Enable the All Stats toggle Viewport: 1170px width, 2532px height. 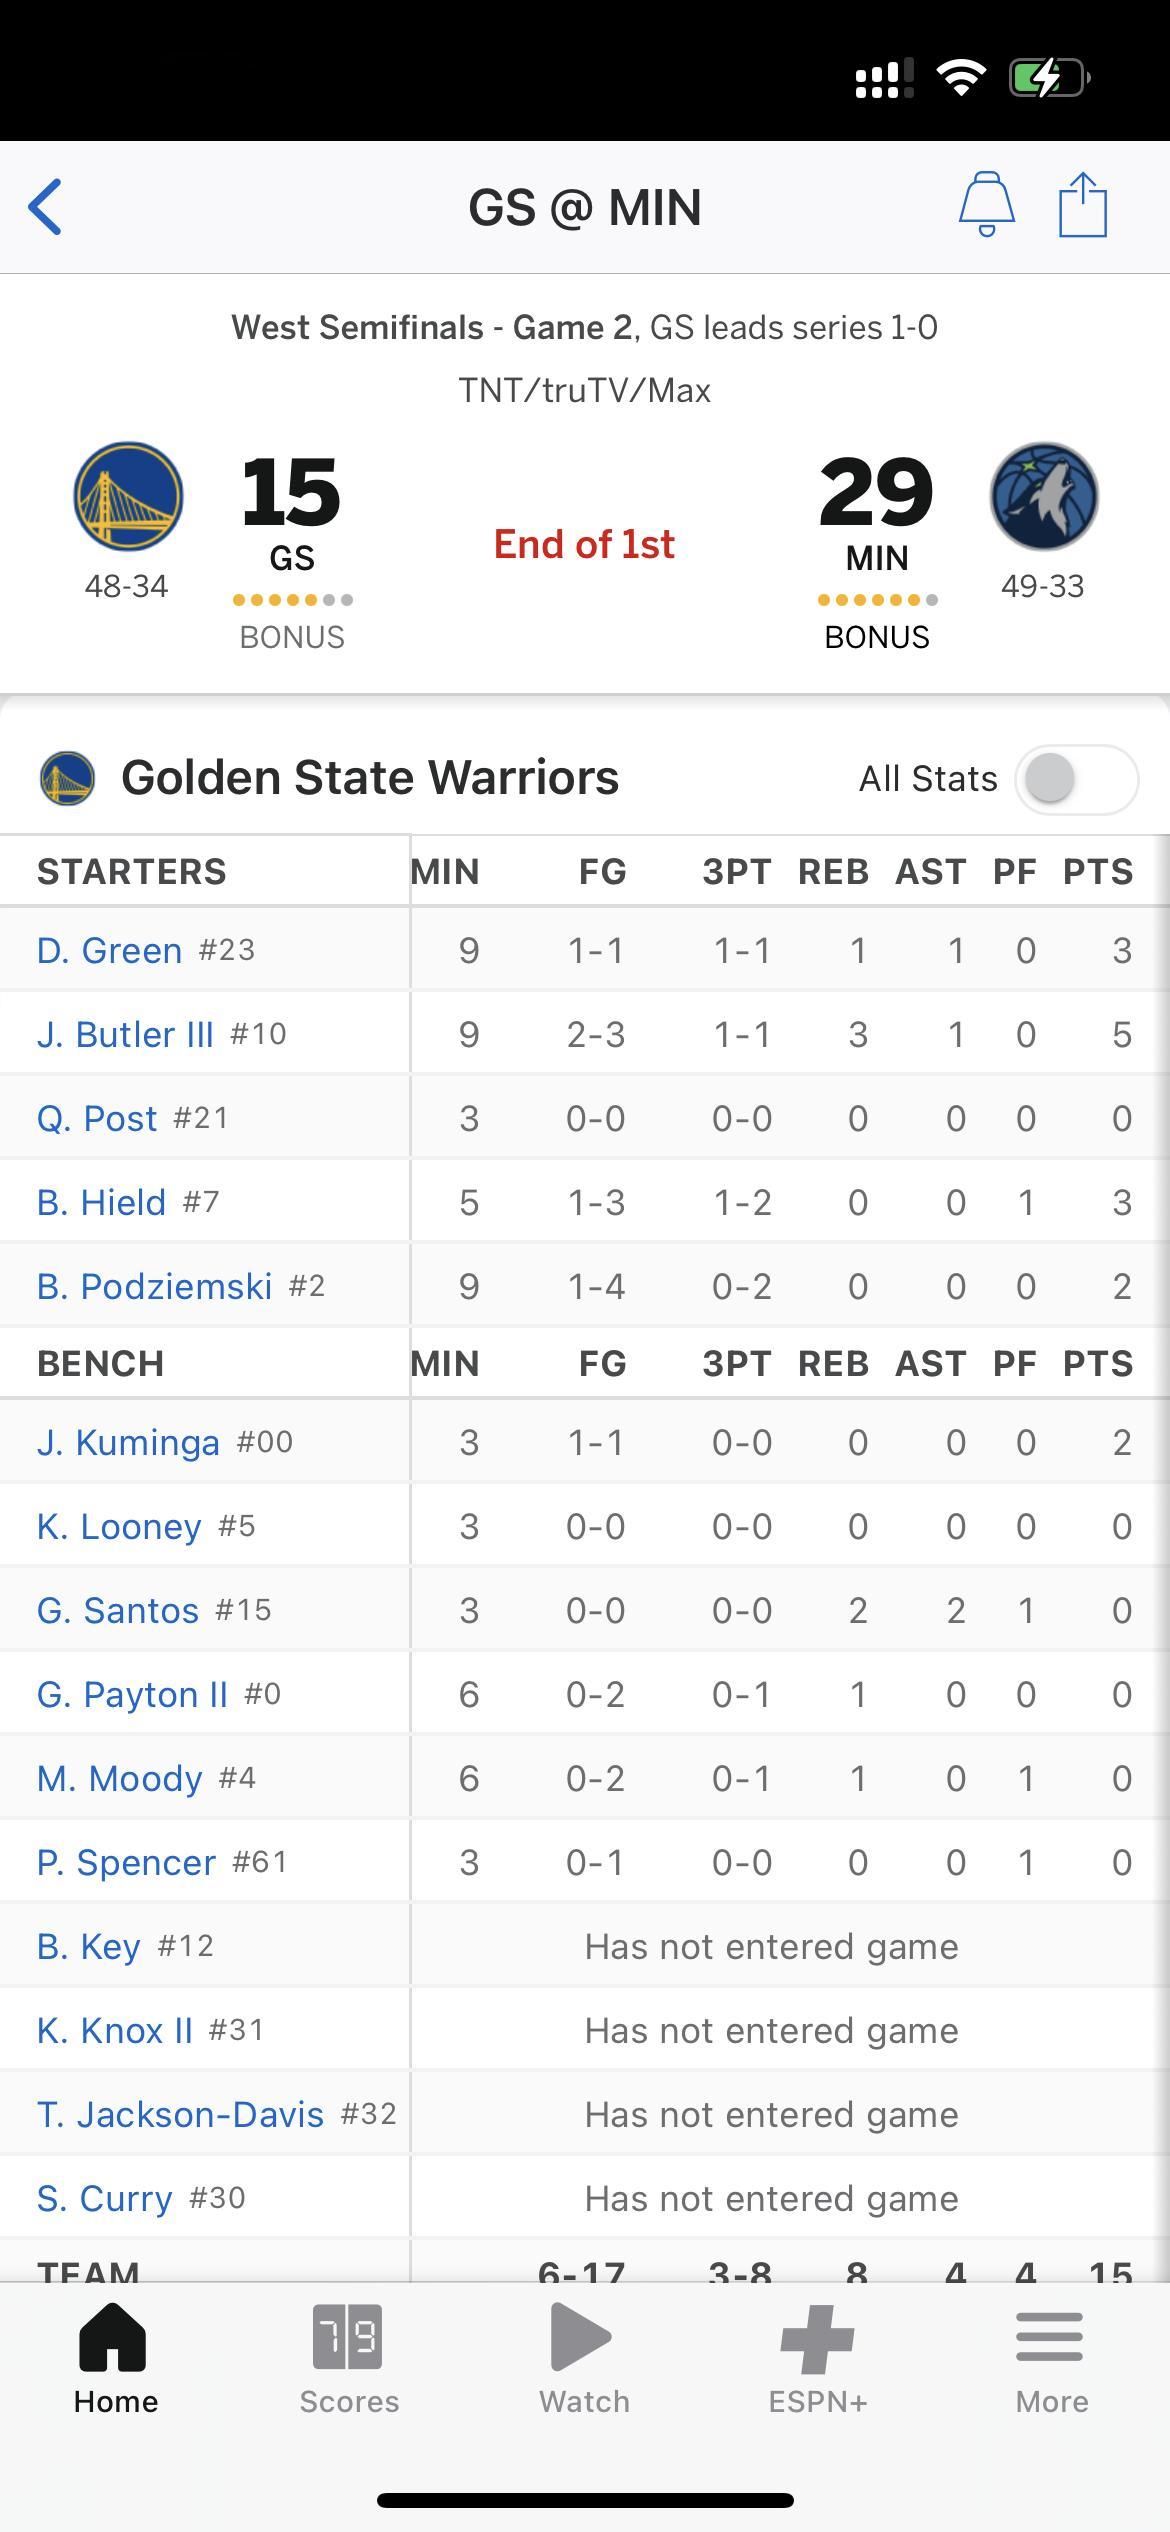(1077, 779)
